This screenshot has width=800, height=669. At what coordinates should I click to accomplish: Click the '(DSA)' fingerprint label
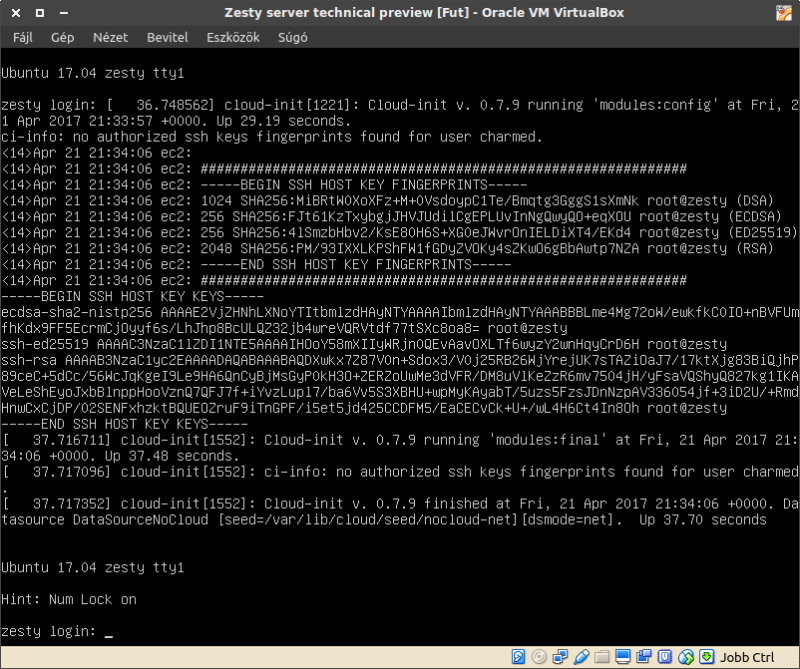(755, 201)
